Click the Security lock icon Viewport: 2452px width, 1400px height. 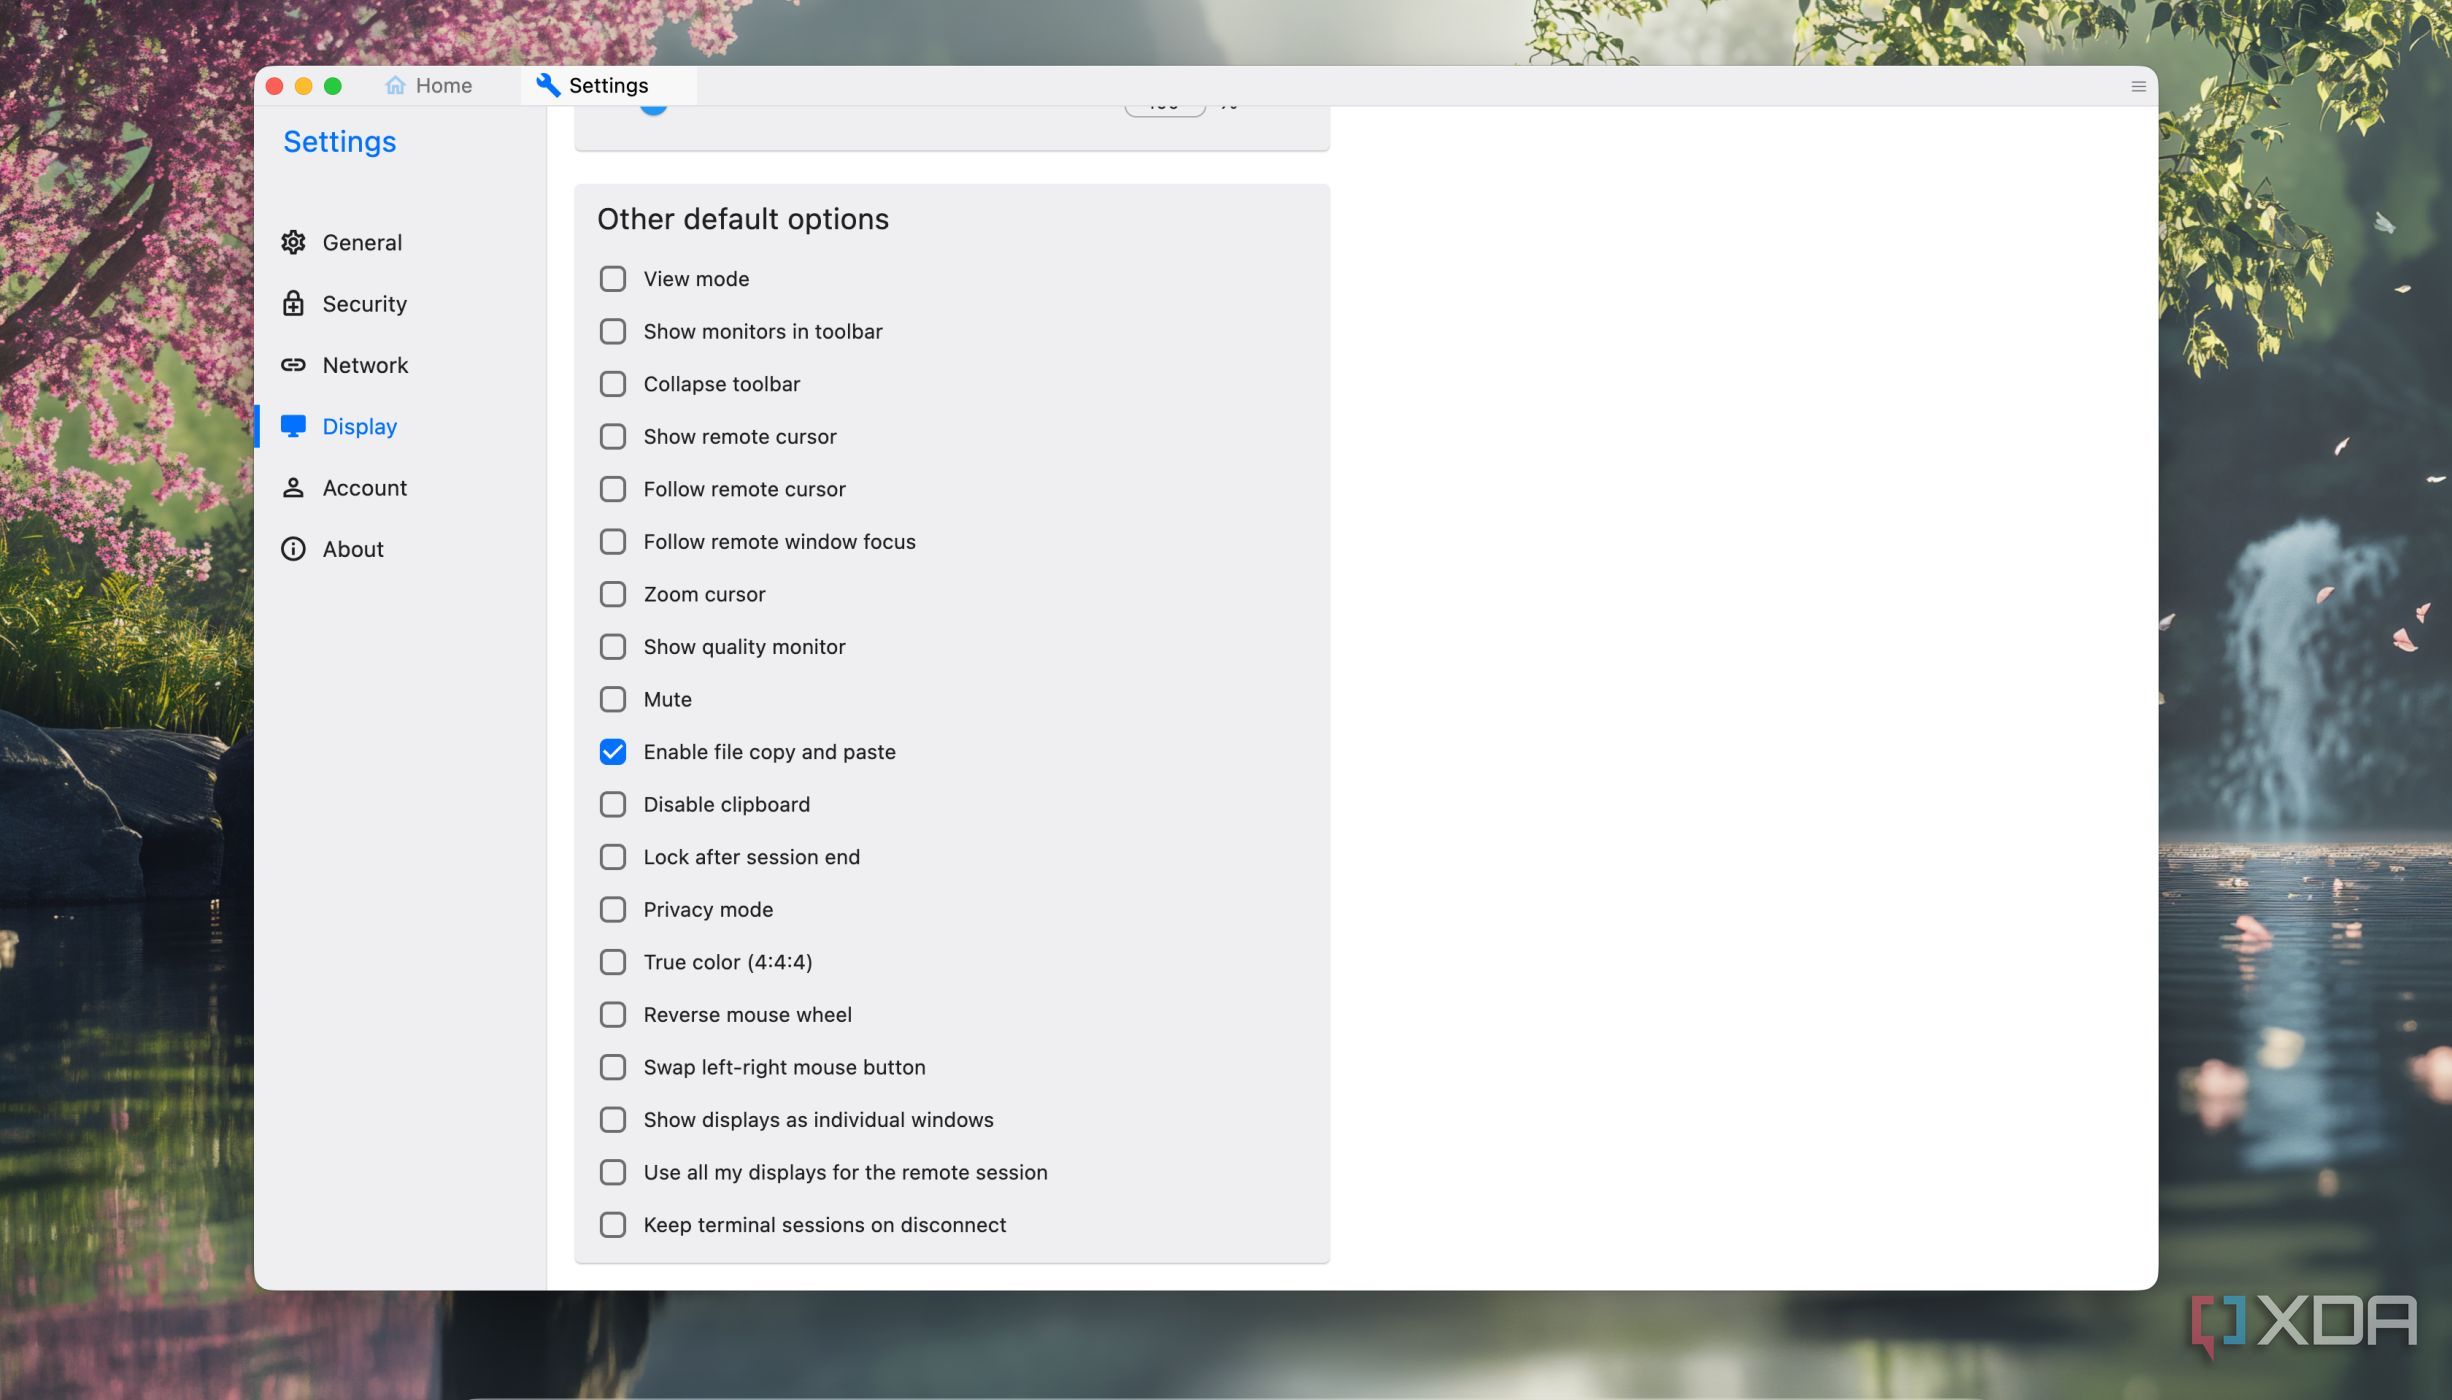point(293,303)
